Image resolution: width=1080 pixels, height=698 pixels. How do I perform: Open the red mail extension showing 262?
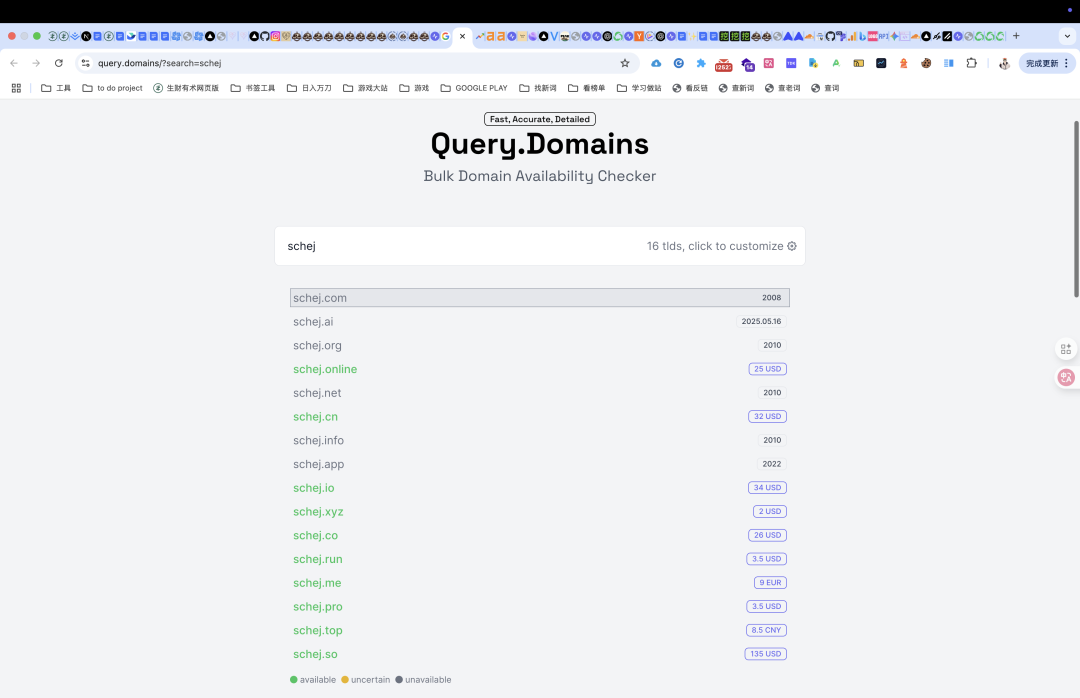[x=723, y=64]
